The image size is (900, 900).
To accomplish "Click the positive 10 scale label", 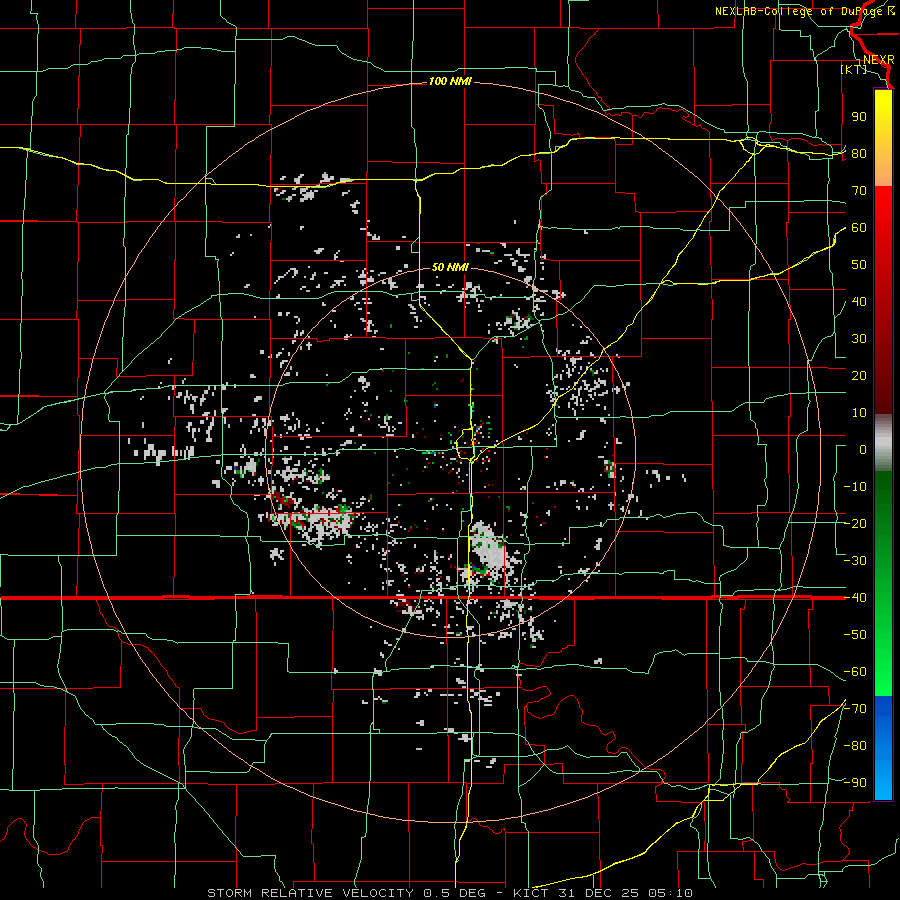I will (859, 413).
